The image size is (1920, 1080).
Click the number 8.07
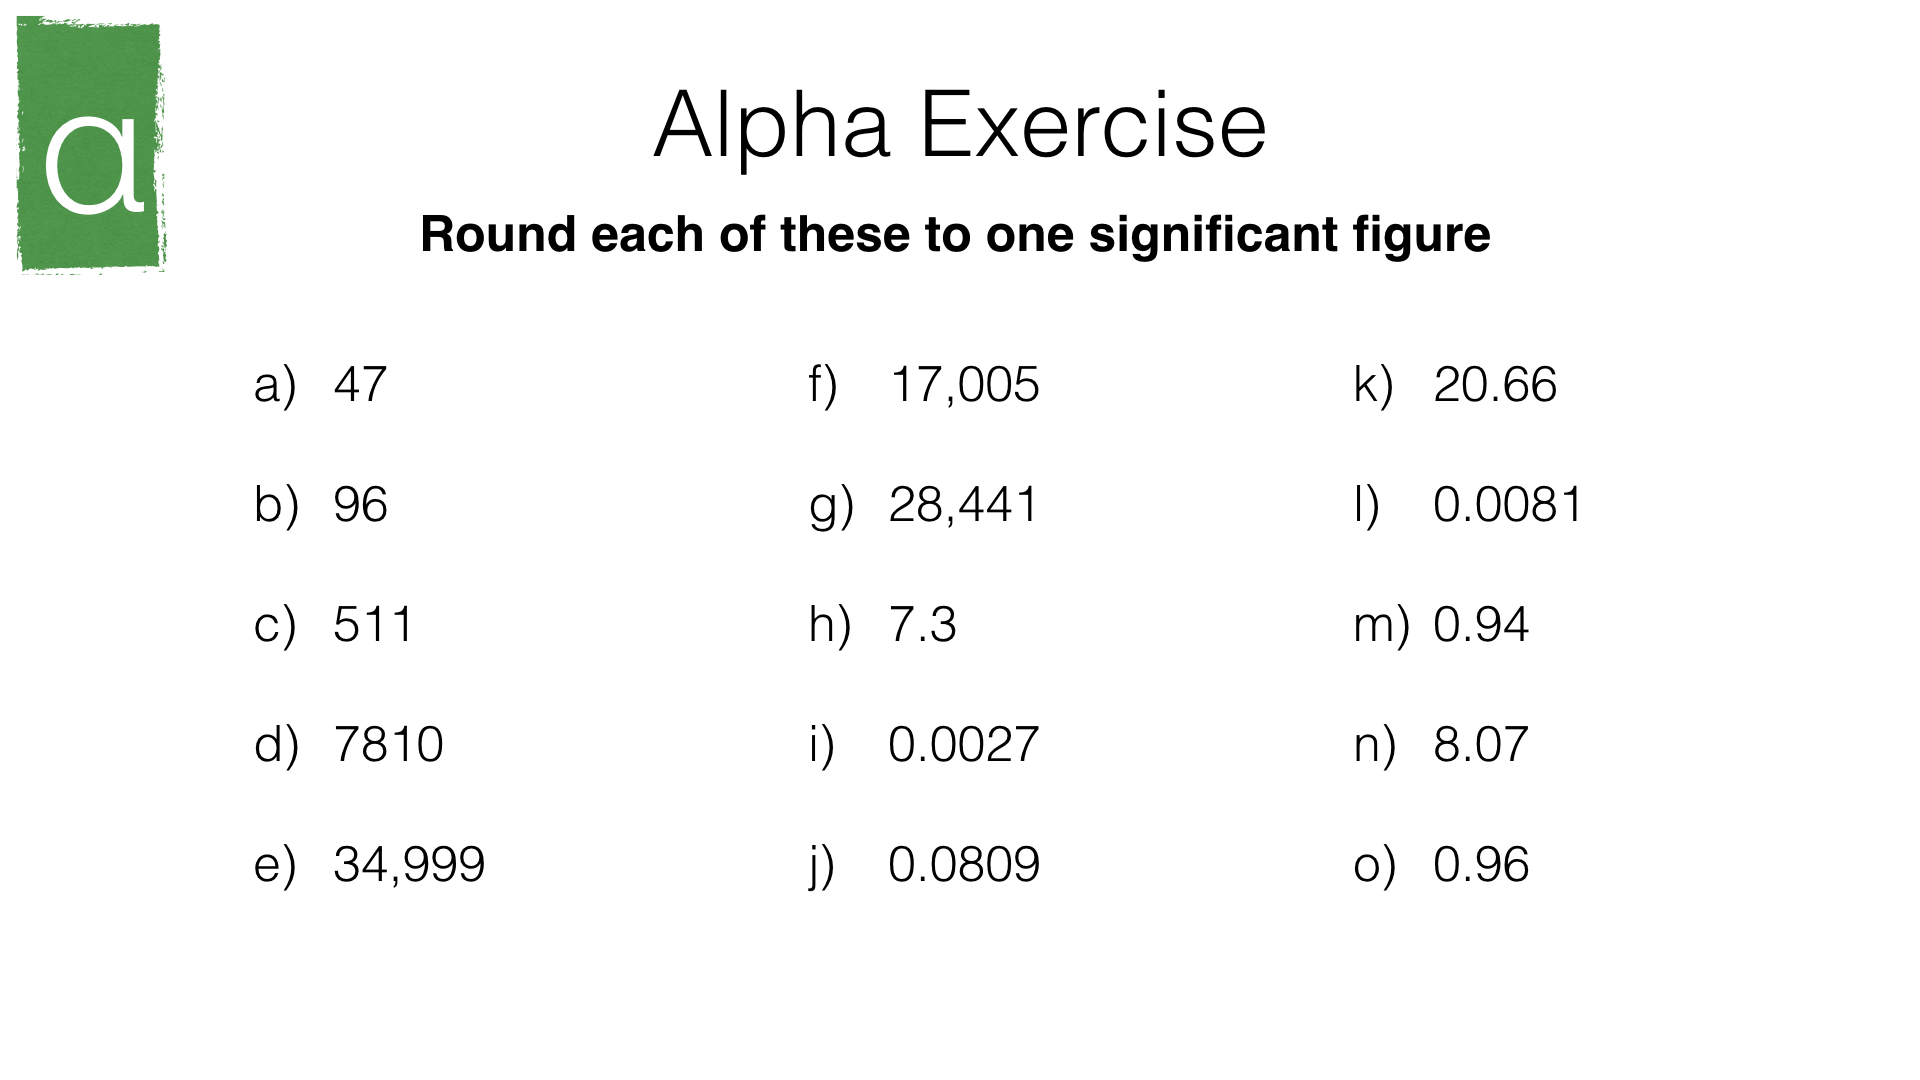click(1481, 745)
